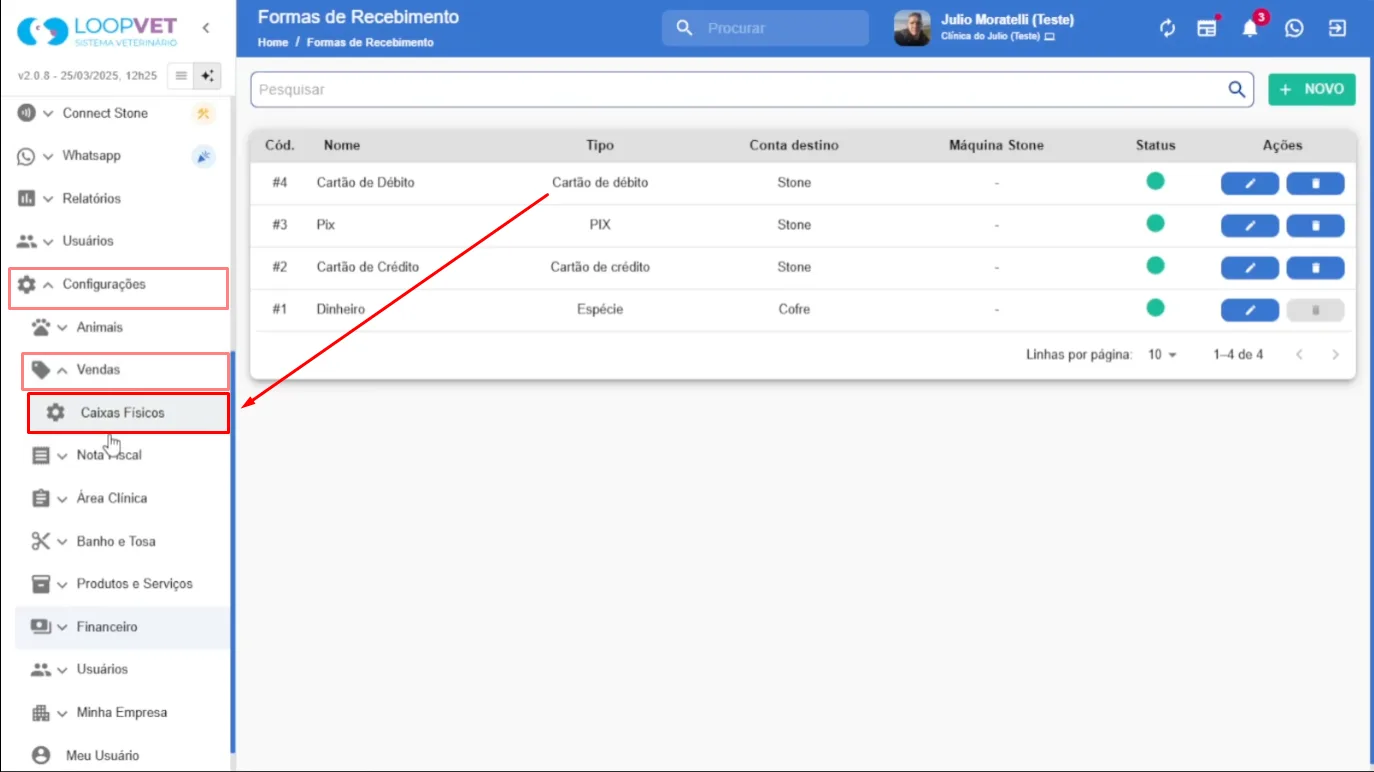Click the Pix green status dot
The image size is (1374, 772).
[x=1155, y=223]
